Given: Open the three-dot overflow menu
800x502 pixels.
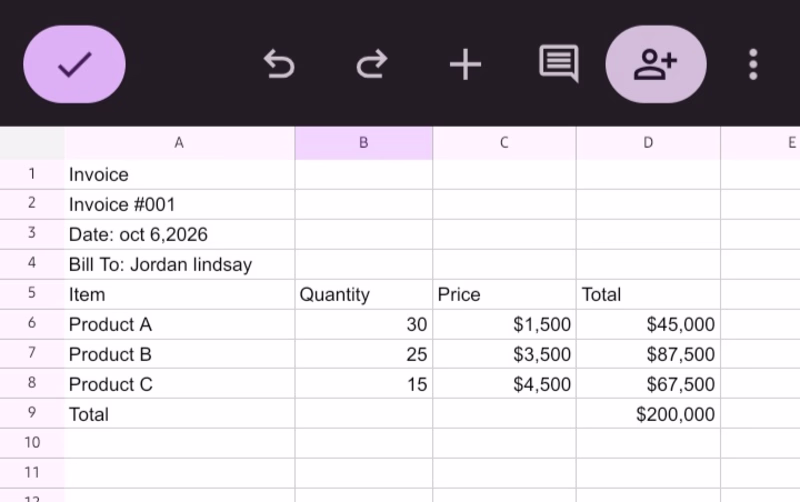Looking at the screenshot, I should tap(753, 64).
